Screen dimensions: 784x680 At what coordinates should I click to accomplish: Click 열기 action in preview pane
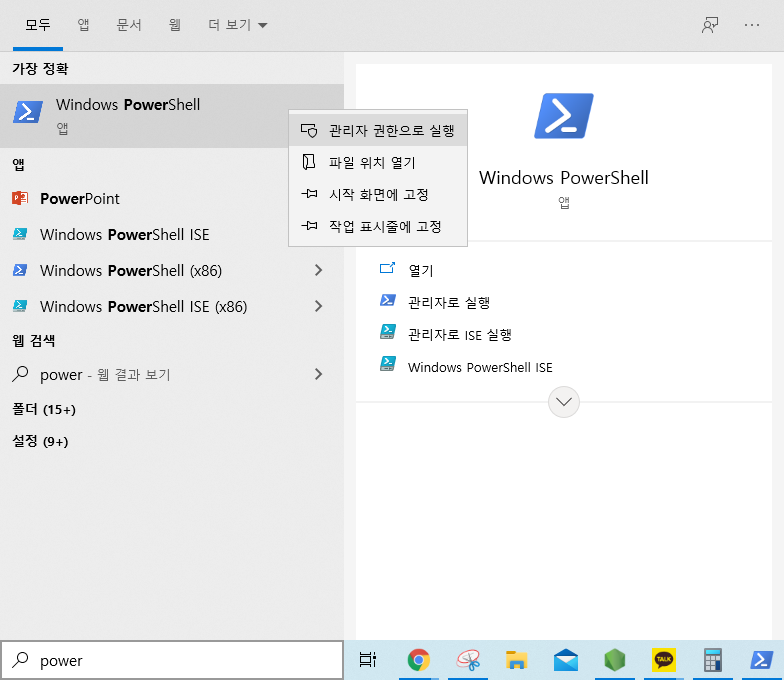click(421, 270)
